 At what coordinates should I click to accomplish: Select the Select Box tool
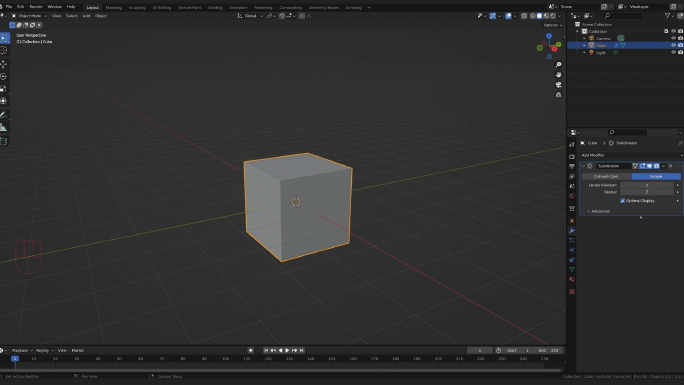pyautogui.click(x=3, y=38)
